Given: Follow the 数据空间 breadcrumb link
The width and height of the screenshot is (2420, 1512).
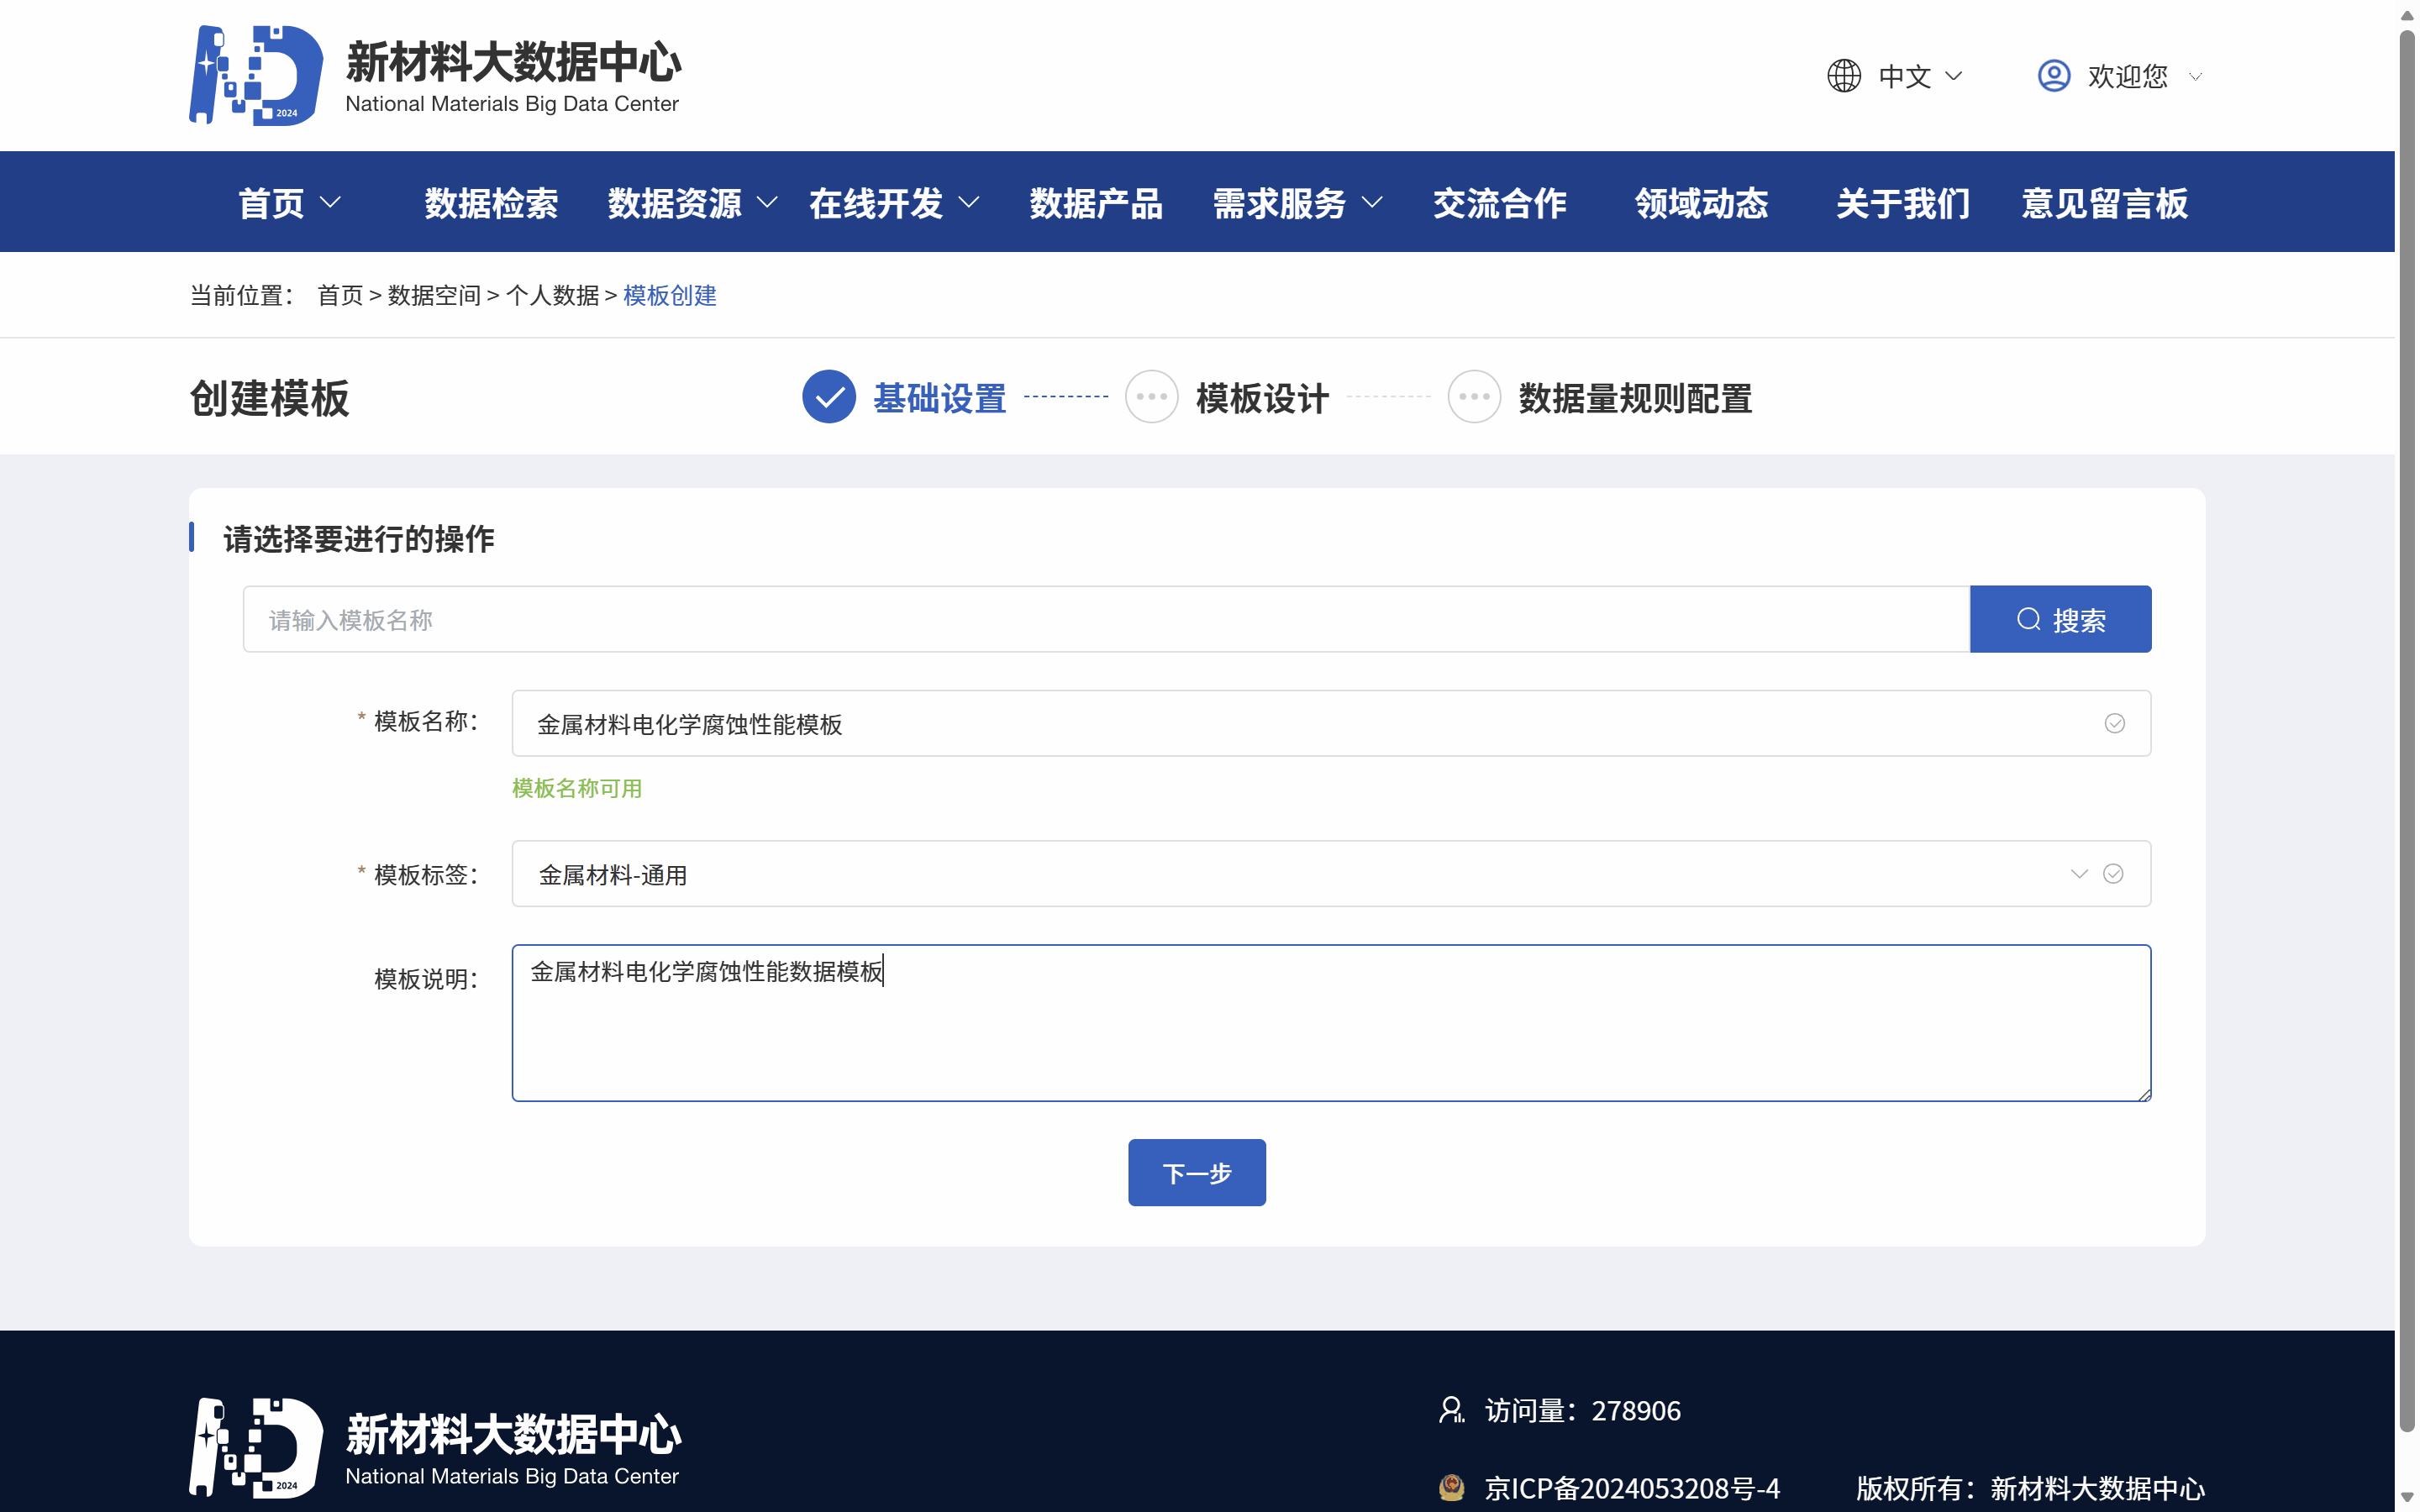Looking at the screenshot, I should coord(434,295).
